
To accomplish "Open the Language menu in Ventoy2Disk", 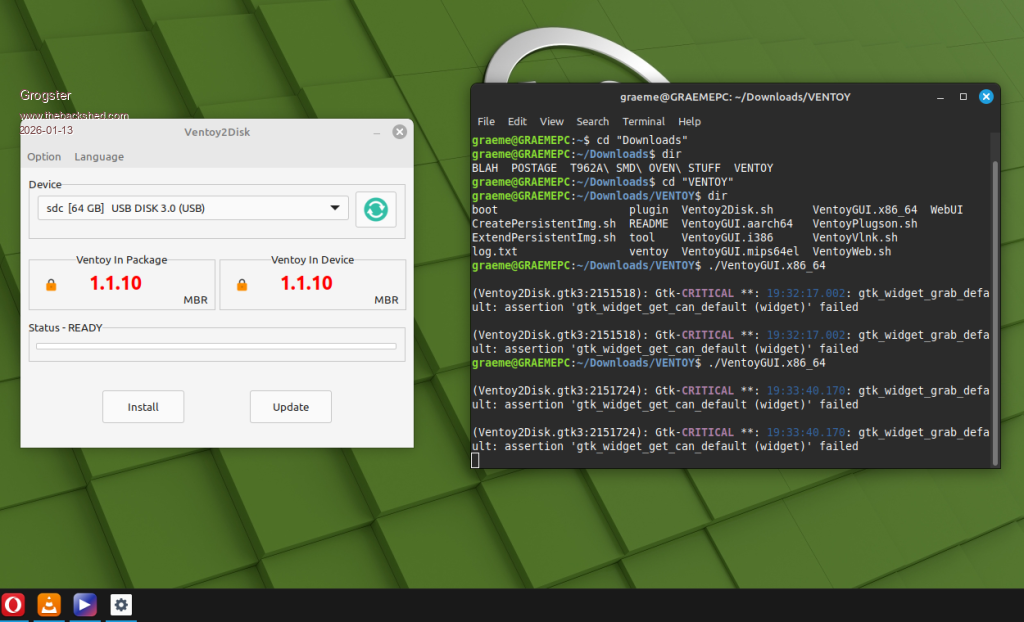I will (99, 157).
